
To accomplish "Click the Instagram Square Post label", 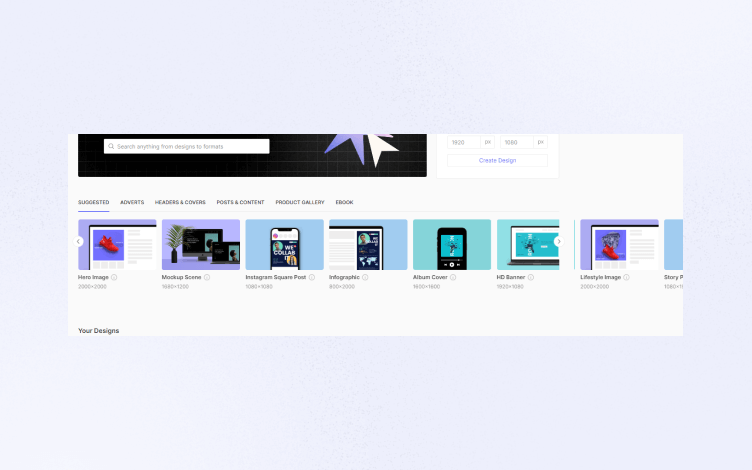I will click(x=276, y=277).
